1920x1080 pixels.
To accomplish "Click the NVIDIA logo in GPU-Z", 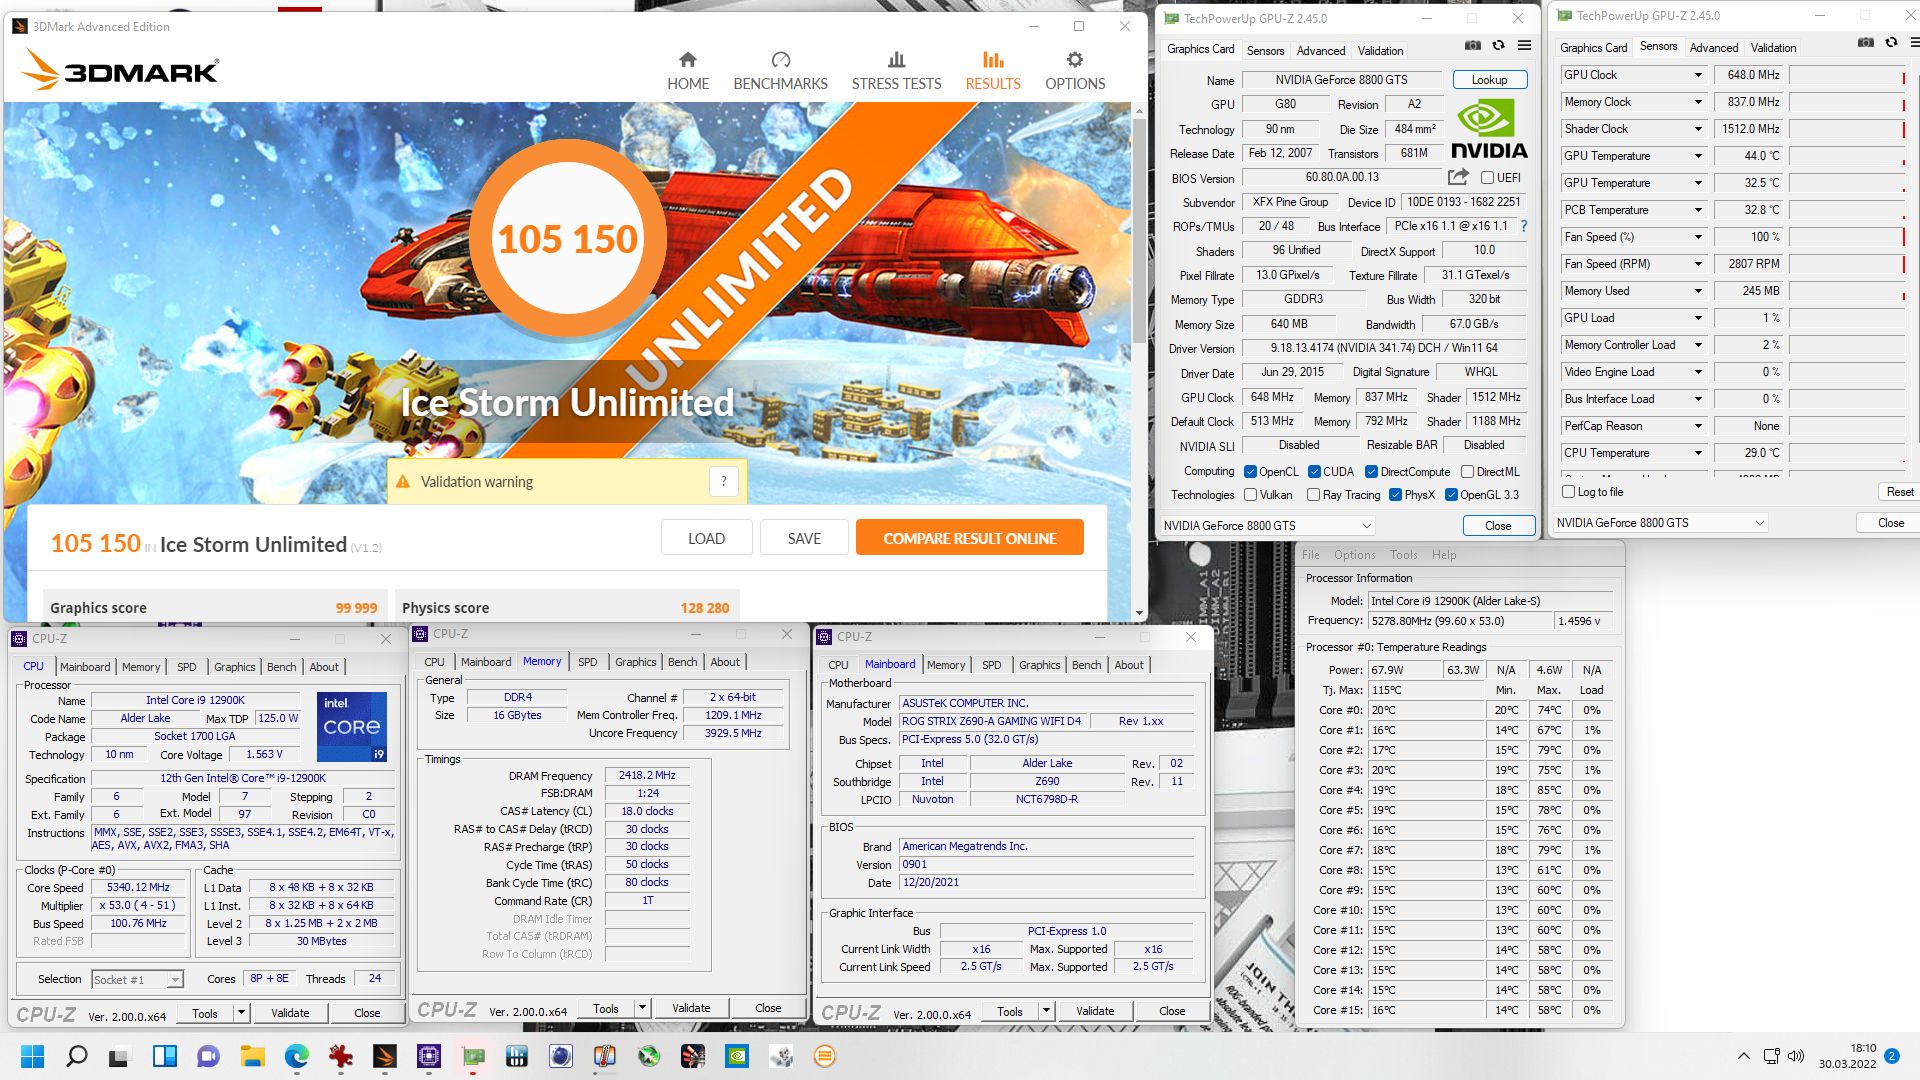I will click(1489, 130).
